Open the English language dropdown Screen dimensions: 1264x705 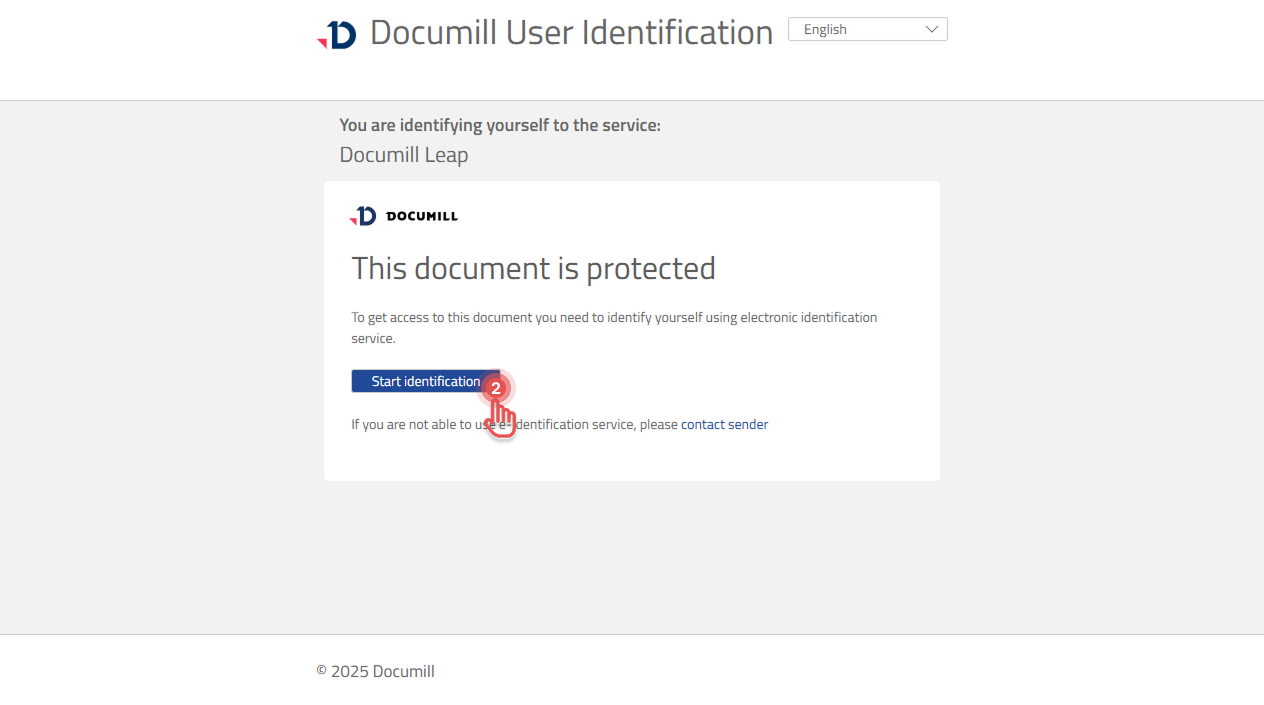867,29
